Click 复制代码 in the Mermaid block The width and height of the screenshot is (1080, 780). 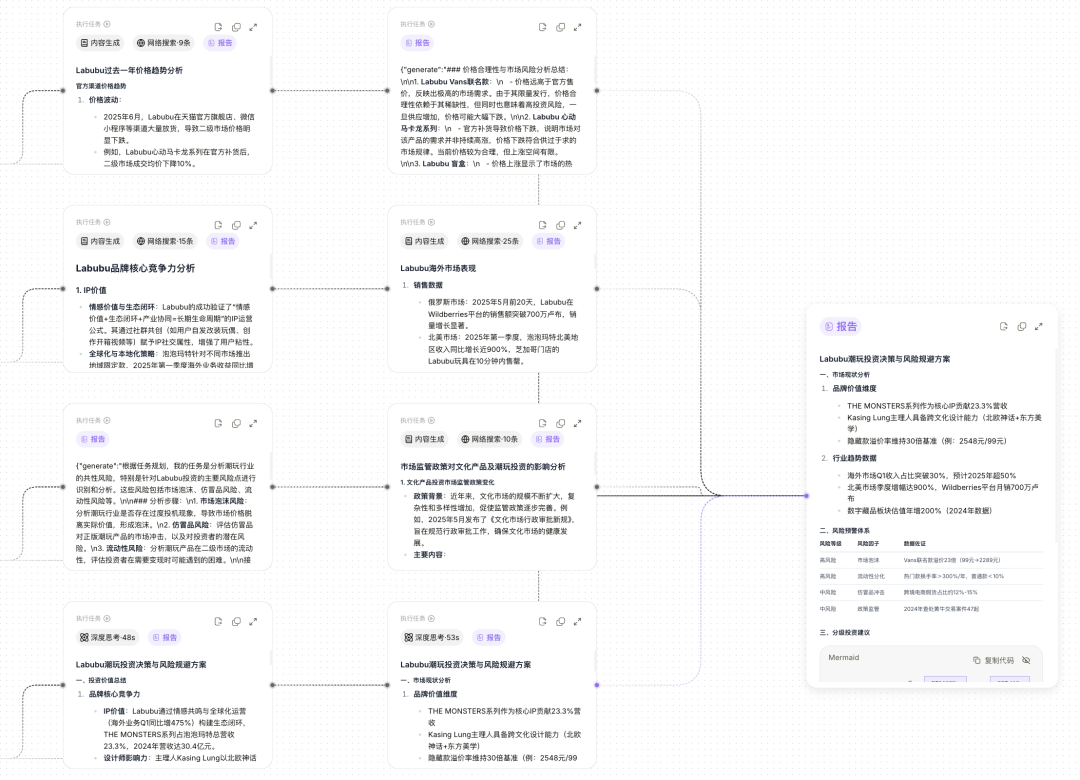(993, 660)
